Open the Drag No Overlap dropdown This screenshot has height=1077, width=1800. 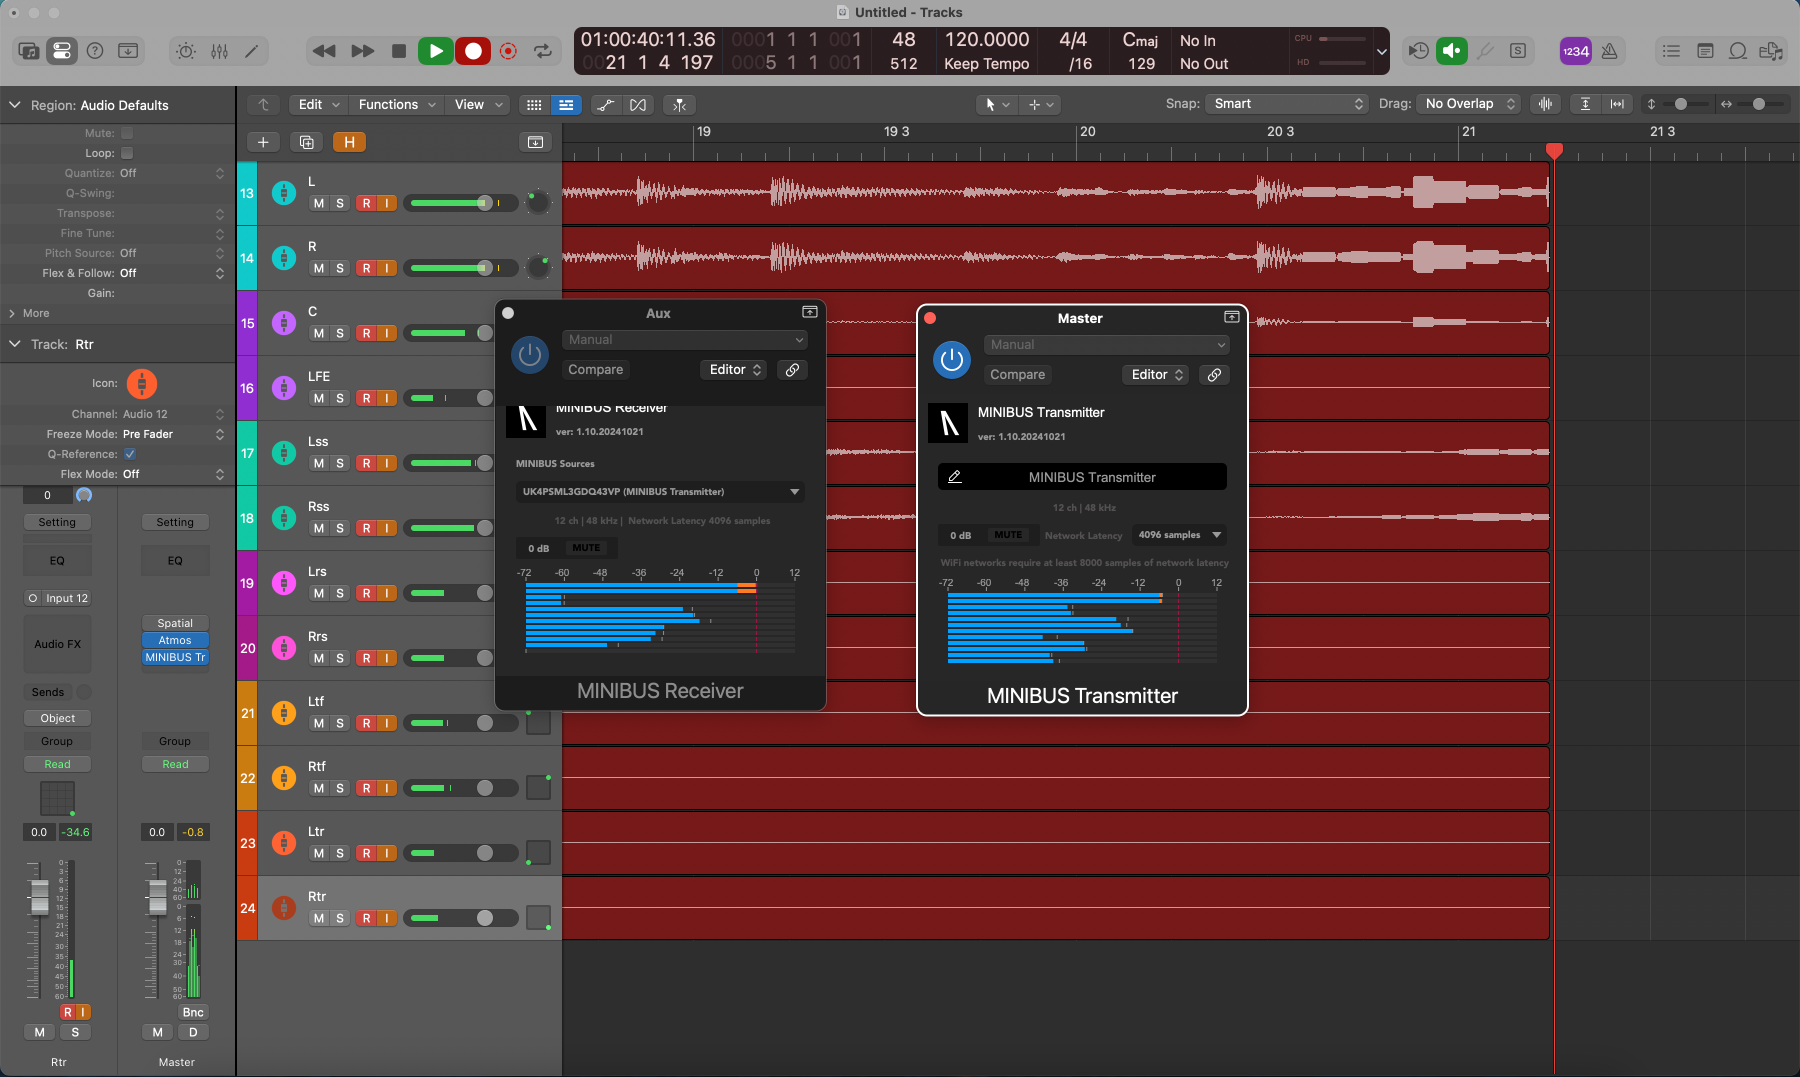click(x=1469, y=104)
